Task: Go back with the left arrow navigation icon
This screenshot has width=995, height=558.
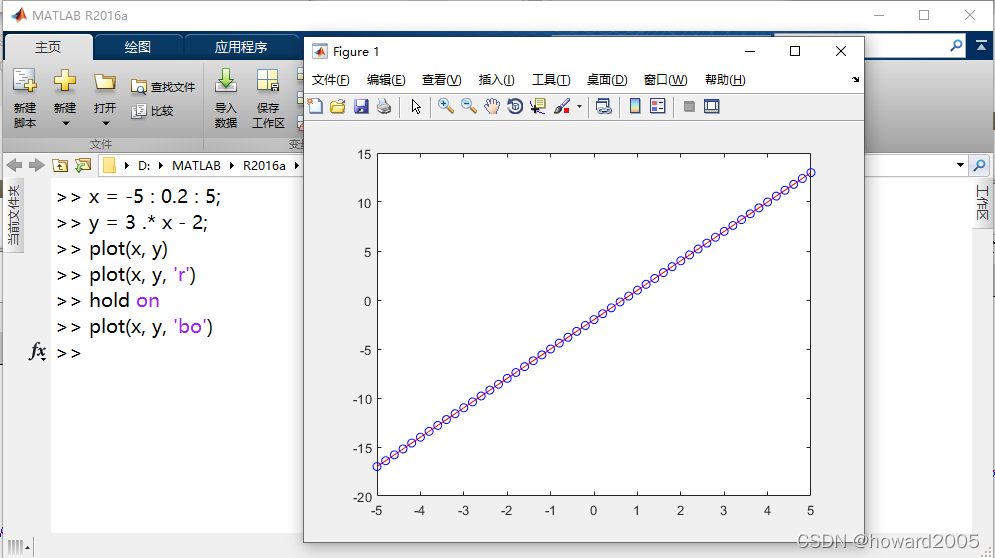Action: [x=15, y=166]
